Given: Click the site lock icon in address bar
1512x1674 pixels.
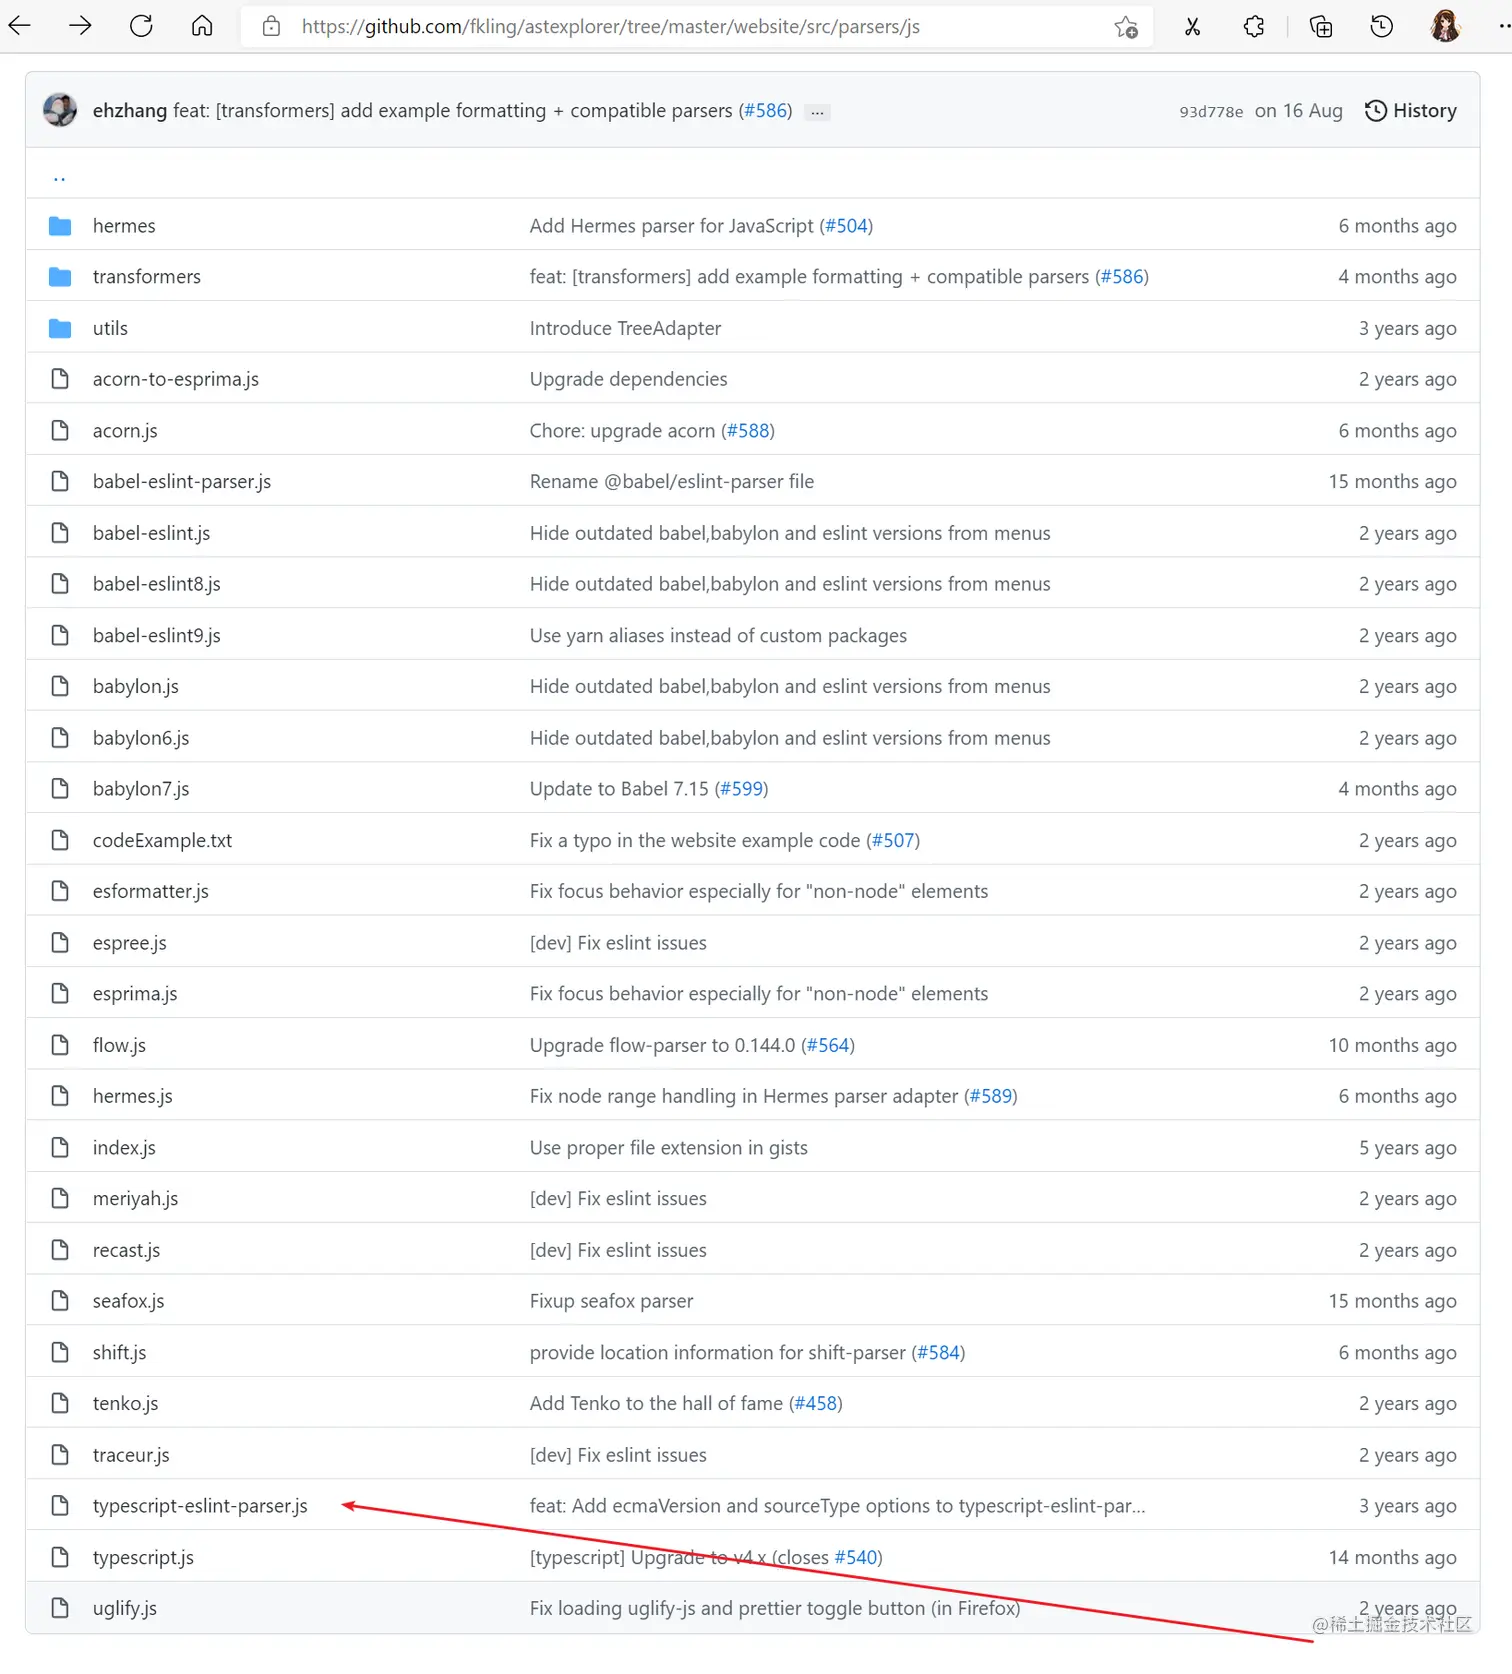Looking at the screenshot, I should click(271, 26).
